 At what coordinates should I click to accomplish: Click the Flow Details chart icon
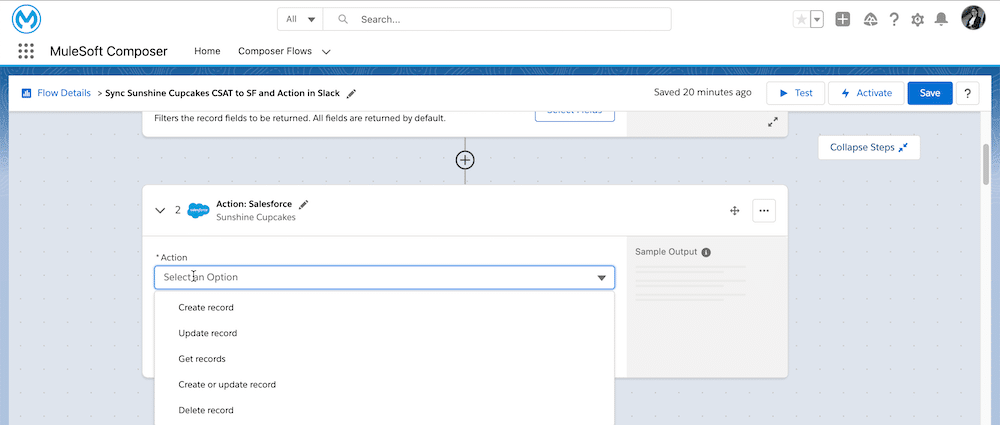point(27,93)
